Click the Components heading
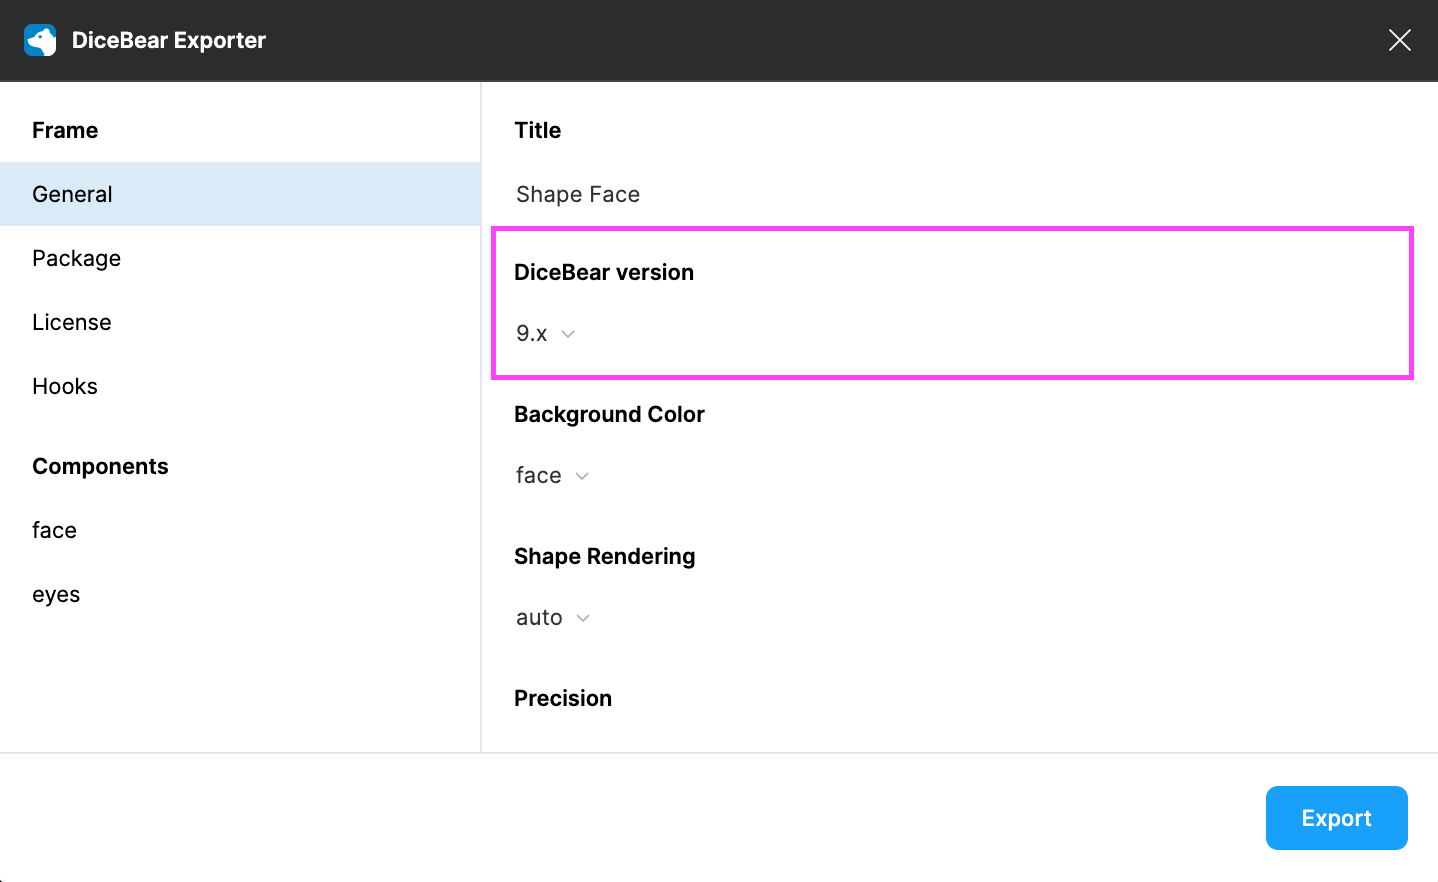This screenshot has width=1438, height=882. click(100, 465)
